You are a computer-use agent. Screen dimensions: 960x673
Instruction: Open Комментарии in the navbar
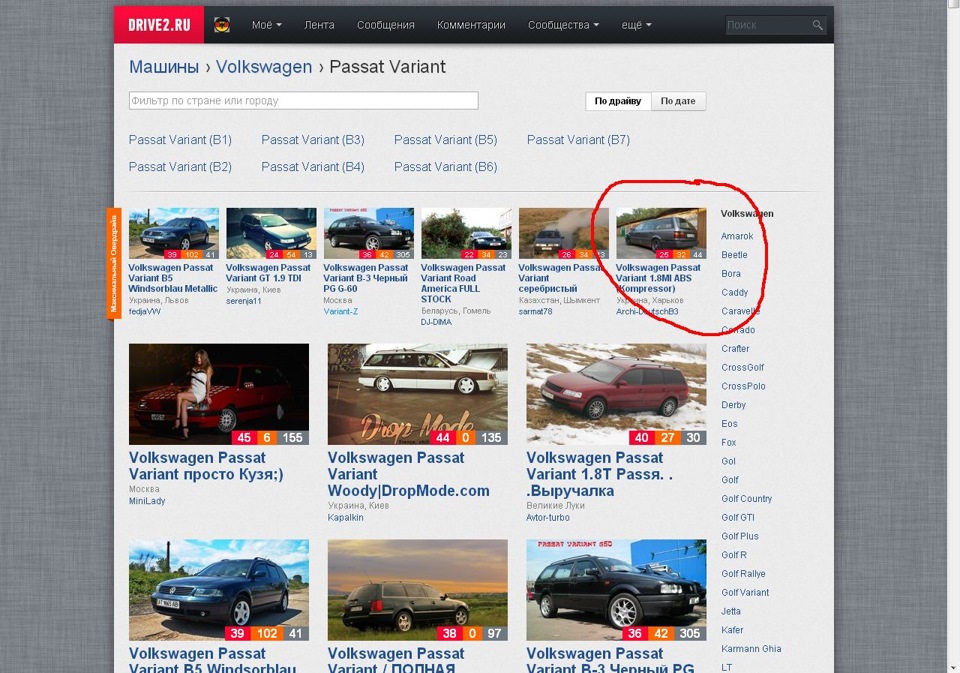471,25
